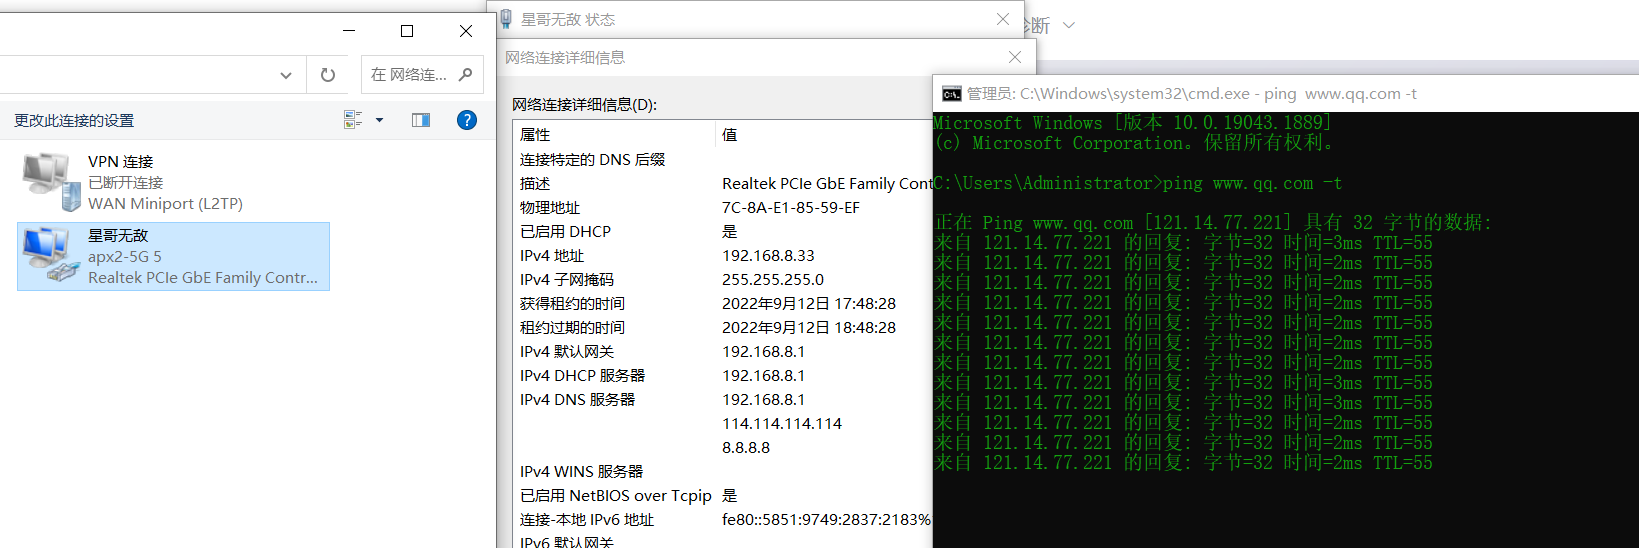This screenshot has height=548, width=1639.
Task: Select the VPN 连接 adapter icon
Action: click(x=50, y=182)
